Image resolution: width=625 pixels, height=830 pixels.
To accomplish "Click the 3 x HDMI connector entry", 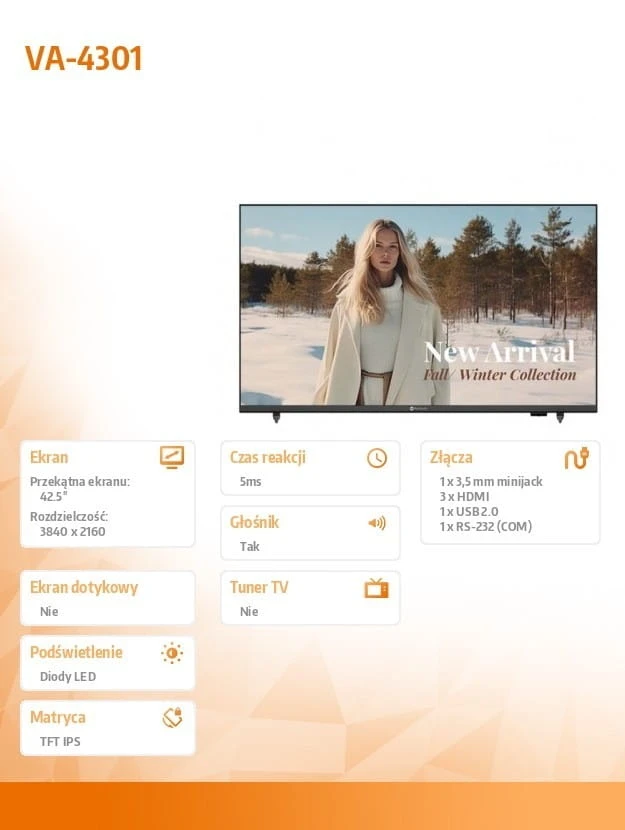I will [x=464, y=496].
